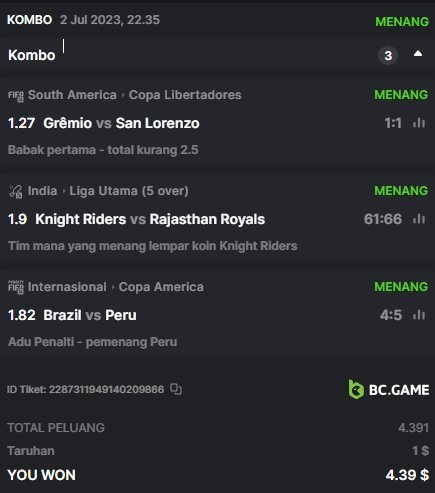This screenshot has height=493, width=435.
Task: Select the Brazil vs Peru match
Action: [x=90, y=315]
